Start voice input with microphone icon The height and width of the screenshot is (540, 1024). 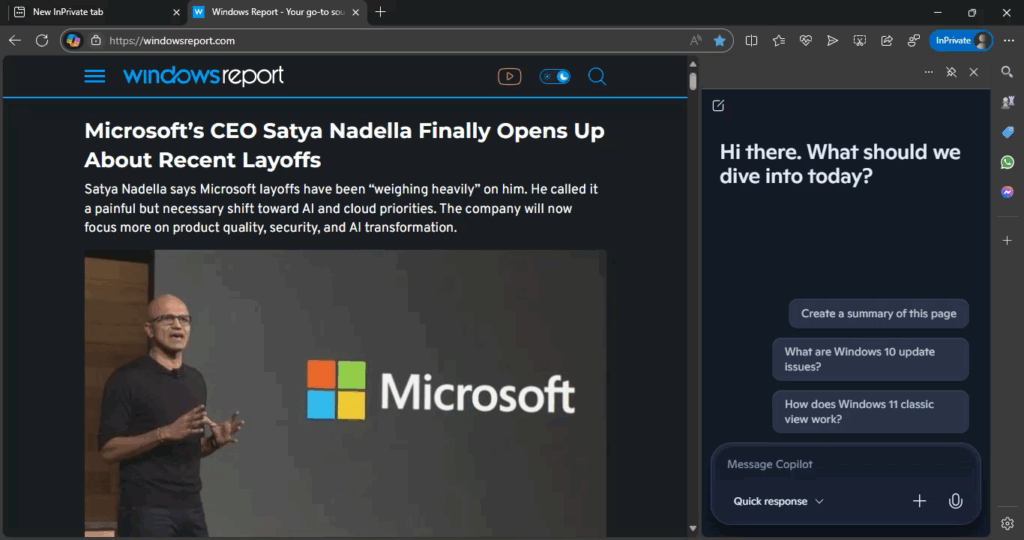pos(955,501)
